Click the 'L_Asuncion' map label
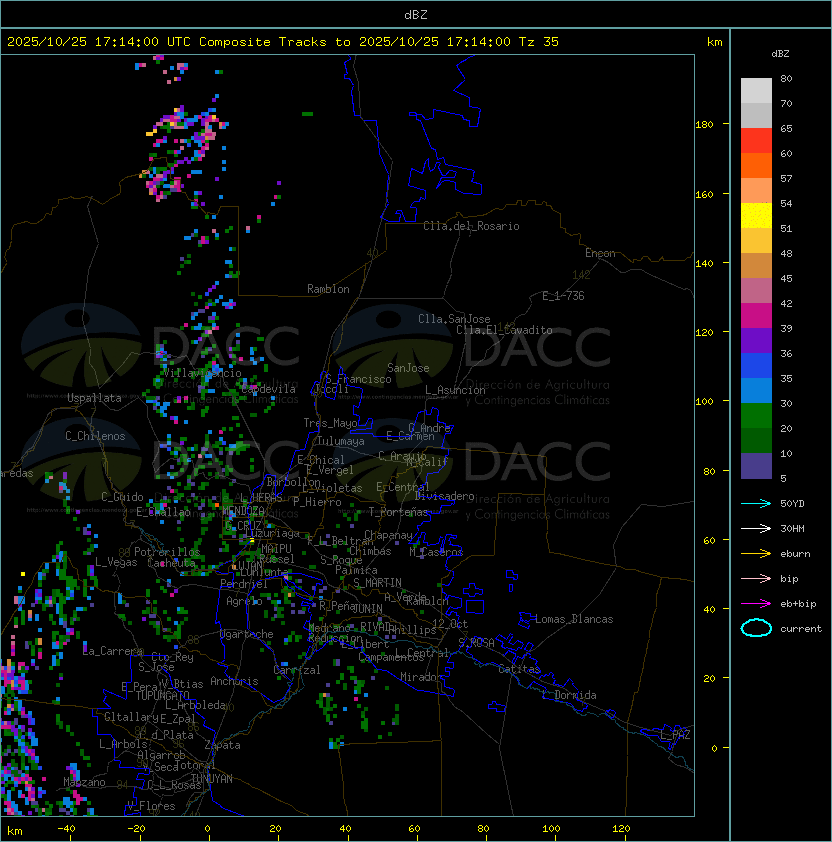Viewport: 832px width, 842px height. coord(455,390)
